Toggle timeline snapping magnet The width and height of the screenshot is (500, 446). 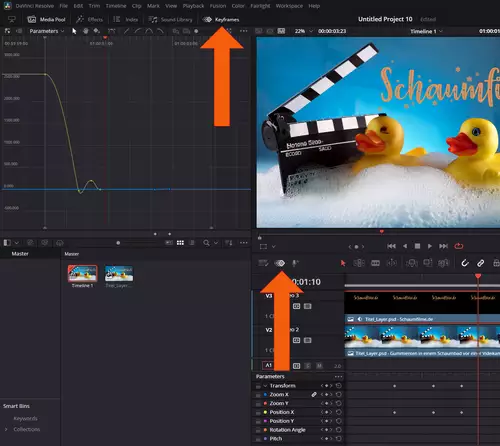(x=465, y=263)
